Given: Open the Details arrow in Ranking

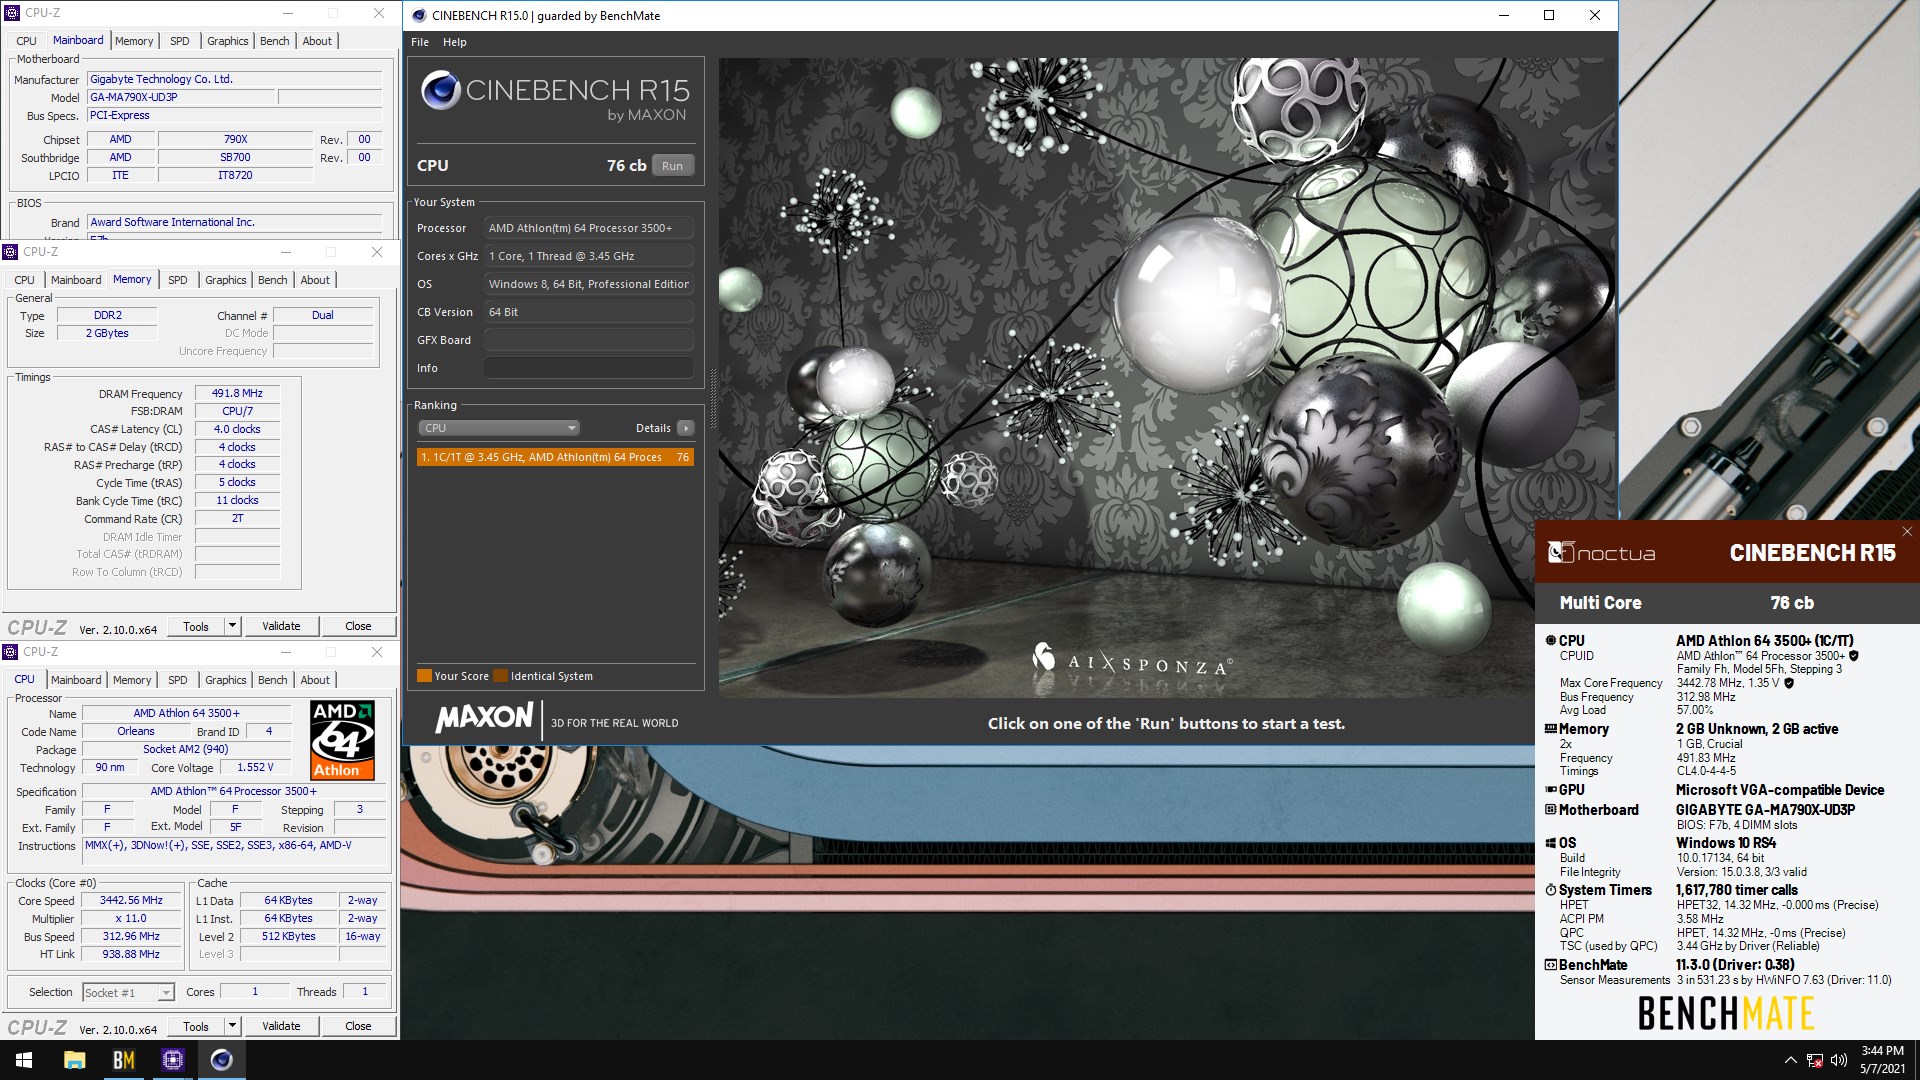Looking at the screenshot, I should click(685, 428).
